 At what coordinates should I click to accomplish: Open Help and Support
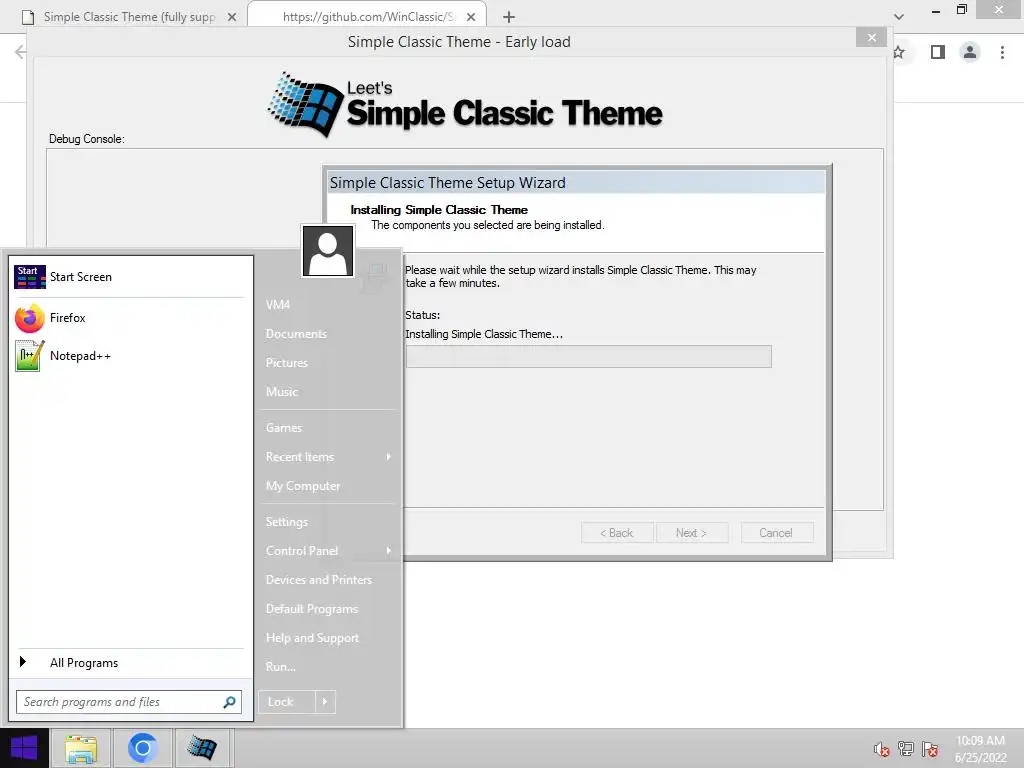coord(312,638)
